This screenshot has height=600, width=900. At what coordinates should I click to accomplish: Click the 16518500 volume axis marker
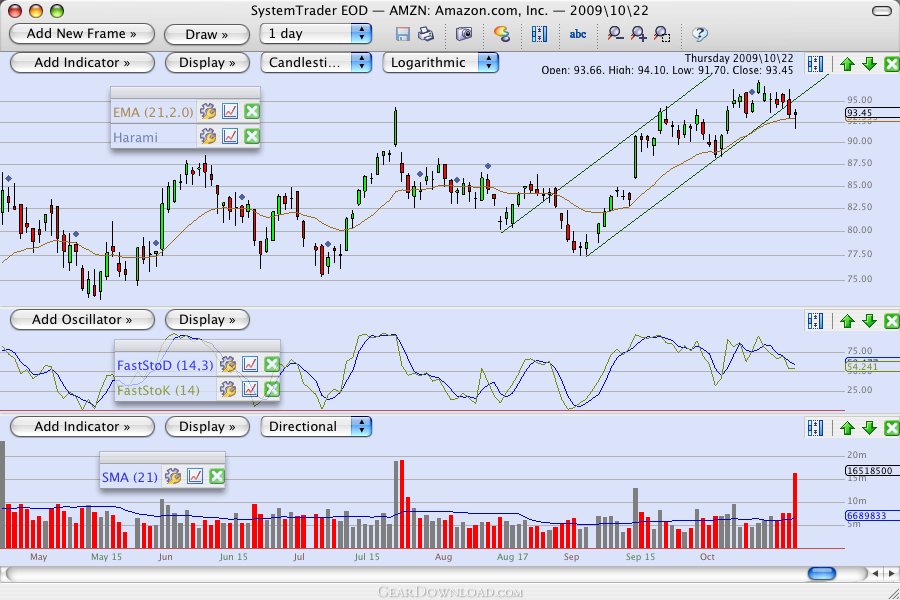(x=872, y=471)
